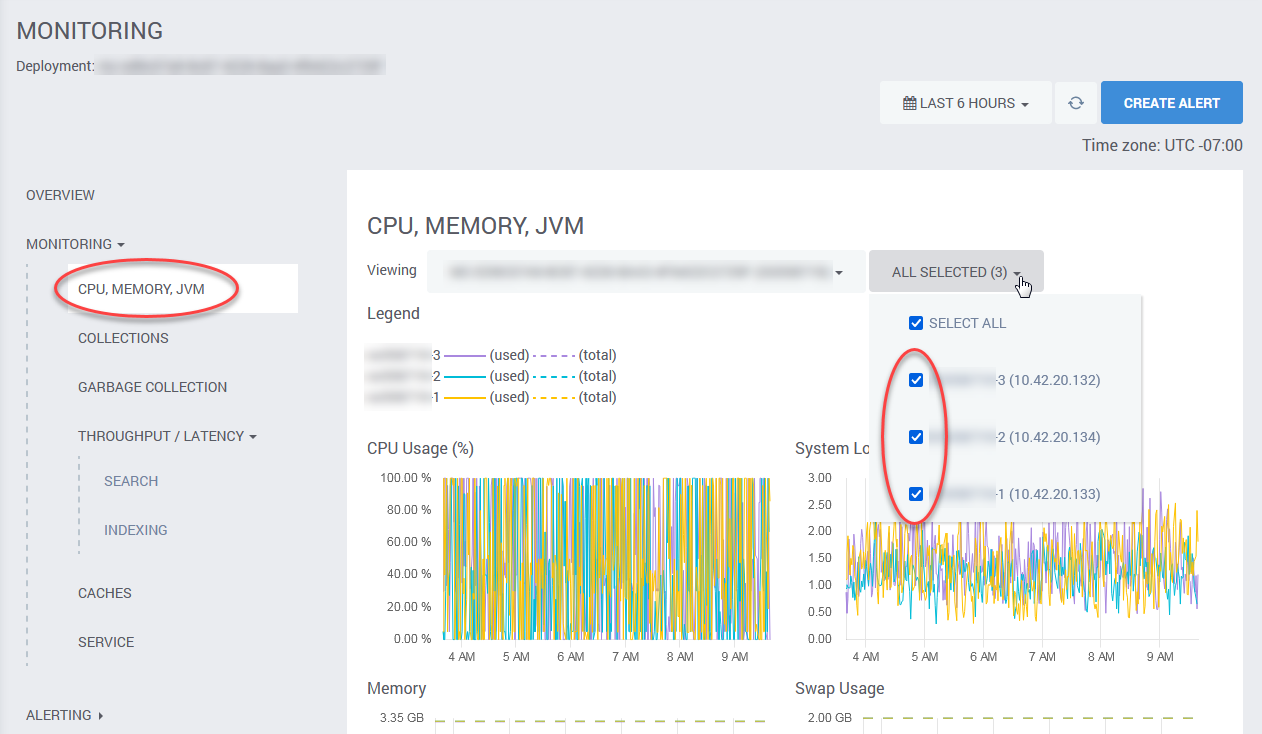Select SEARCH under Throughput / Latency
1262x734 pixels.
tap(130, 481)
